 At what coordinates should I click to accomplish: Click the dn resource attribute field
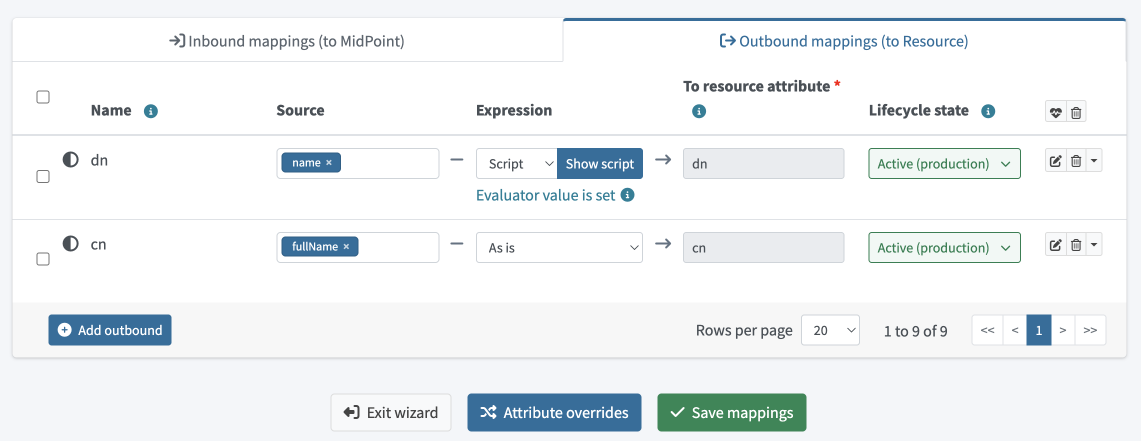click(763, 164)
